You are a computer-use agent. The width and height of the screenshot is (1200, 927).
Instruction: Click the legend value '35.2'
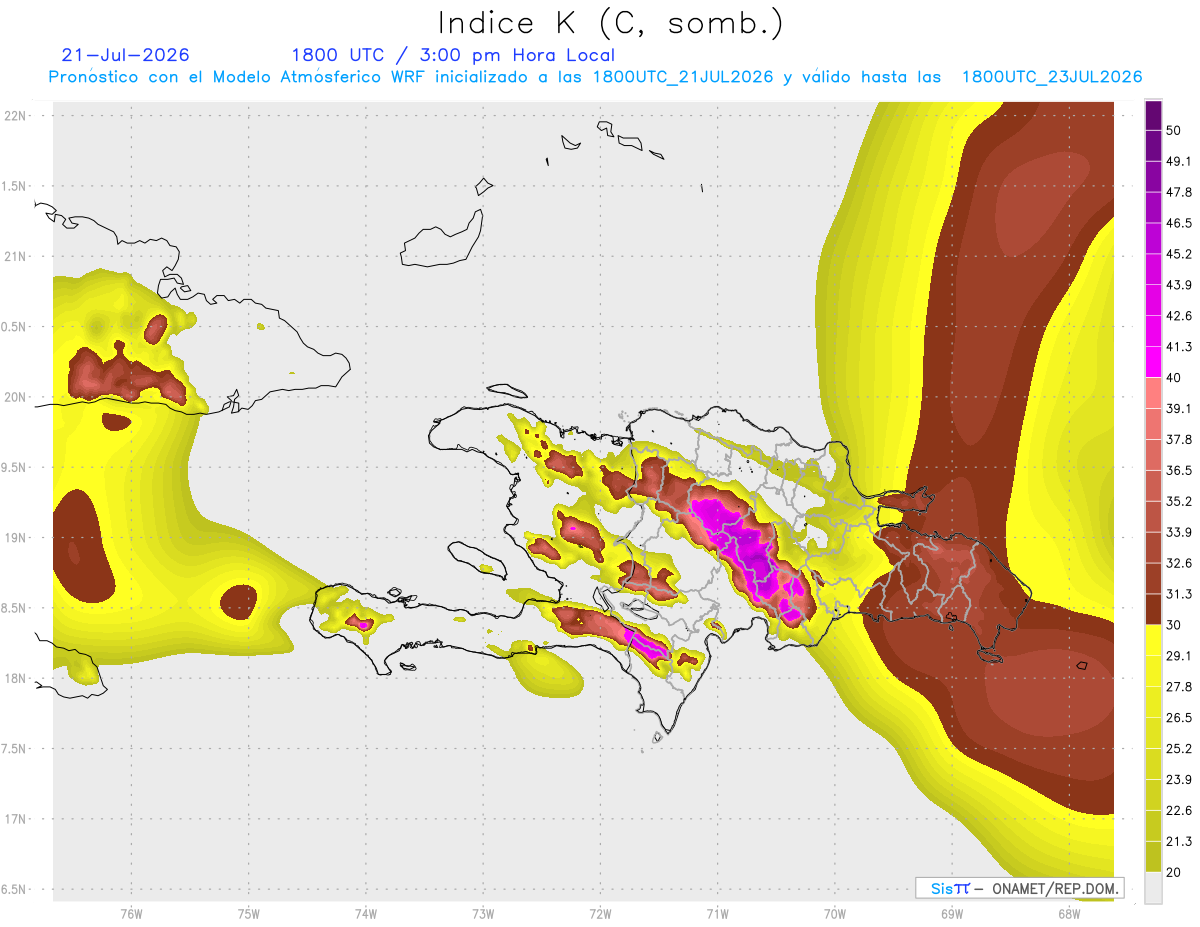[1178, 501]
